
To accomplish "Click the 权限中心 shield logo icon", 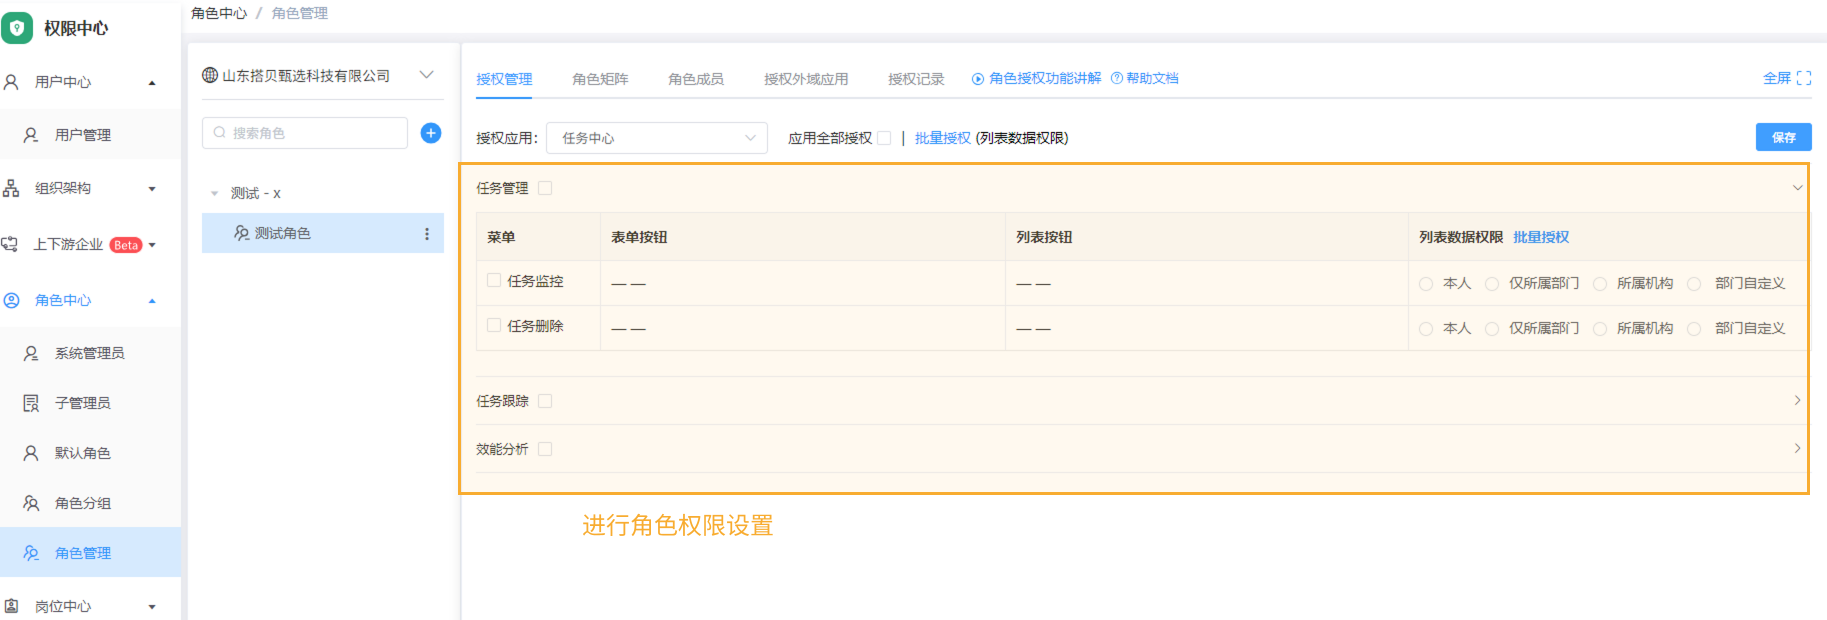I will [17, 28].
